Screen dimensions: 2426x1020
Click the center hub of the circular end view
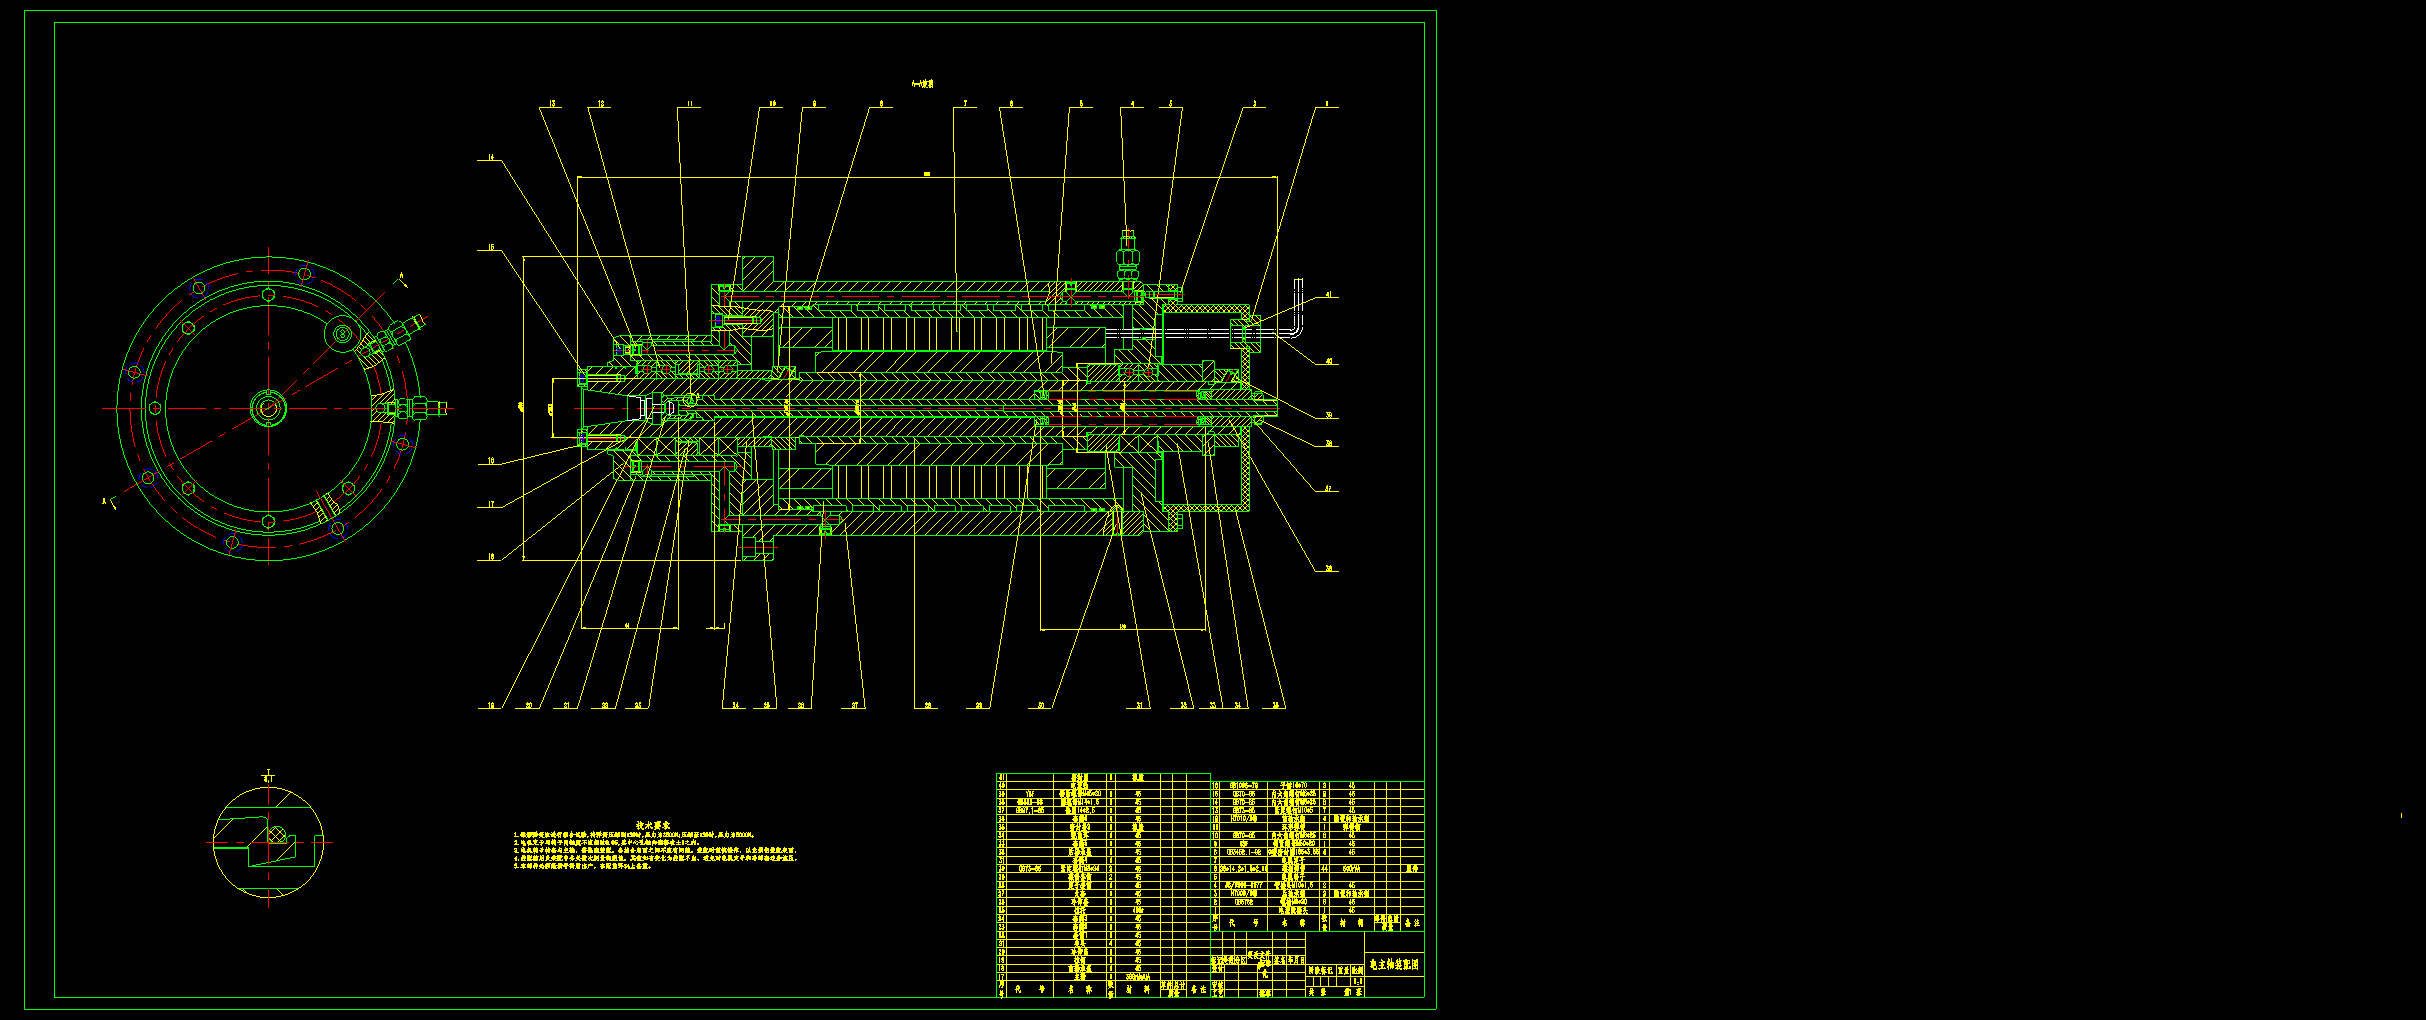tap(268, 408)
